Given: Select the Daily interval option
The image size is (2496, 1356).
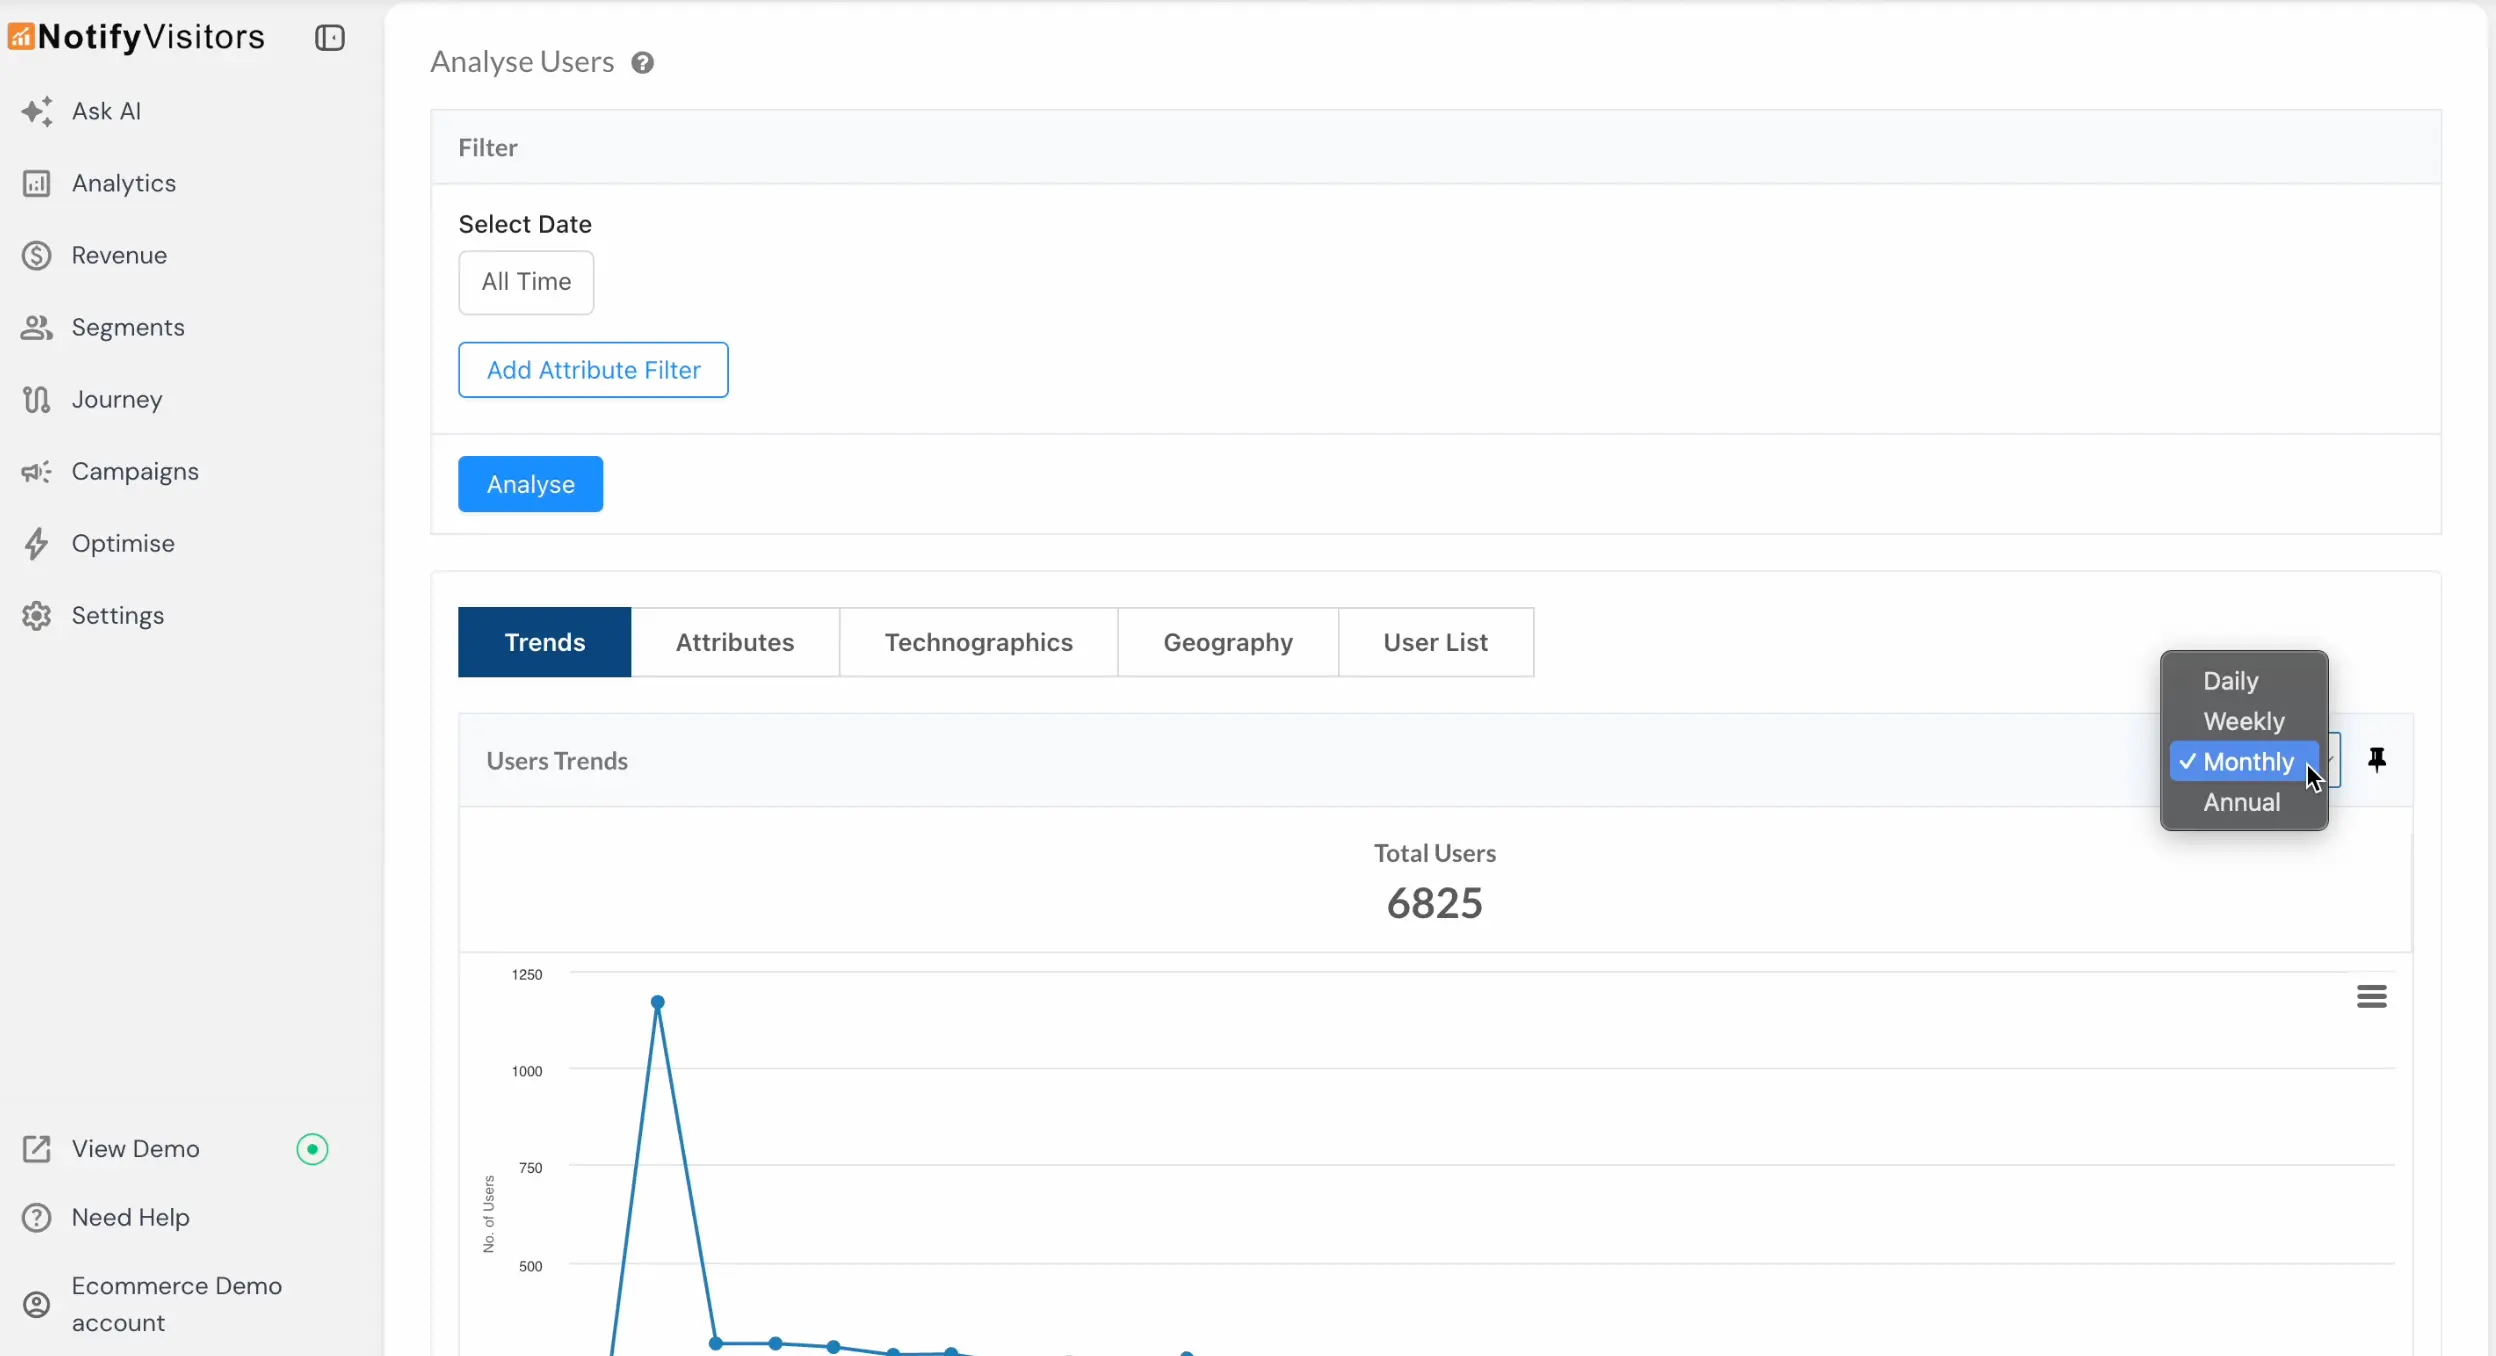Looking at the screenshot, I should [x=2230, y=681].
